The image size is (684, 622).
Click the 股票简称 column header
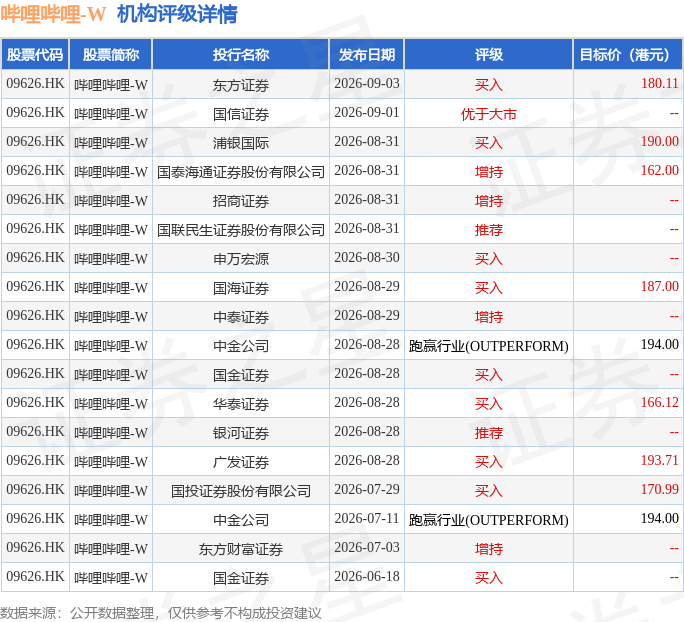111,55
